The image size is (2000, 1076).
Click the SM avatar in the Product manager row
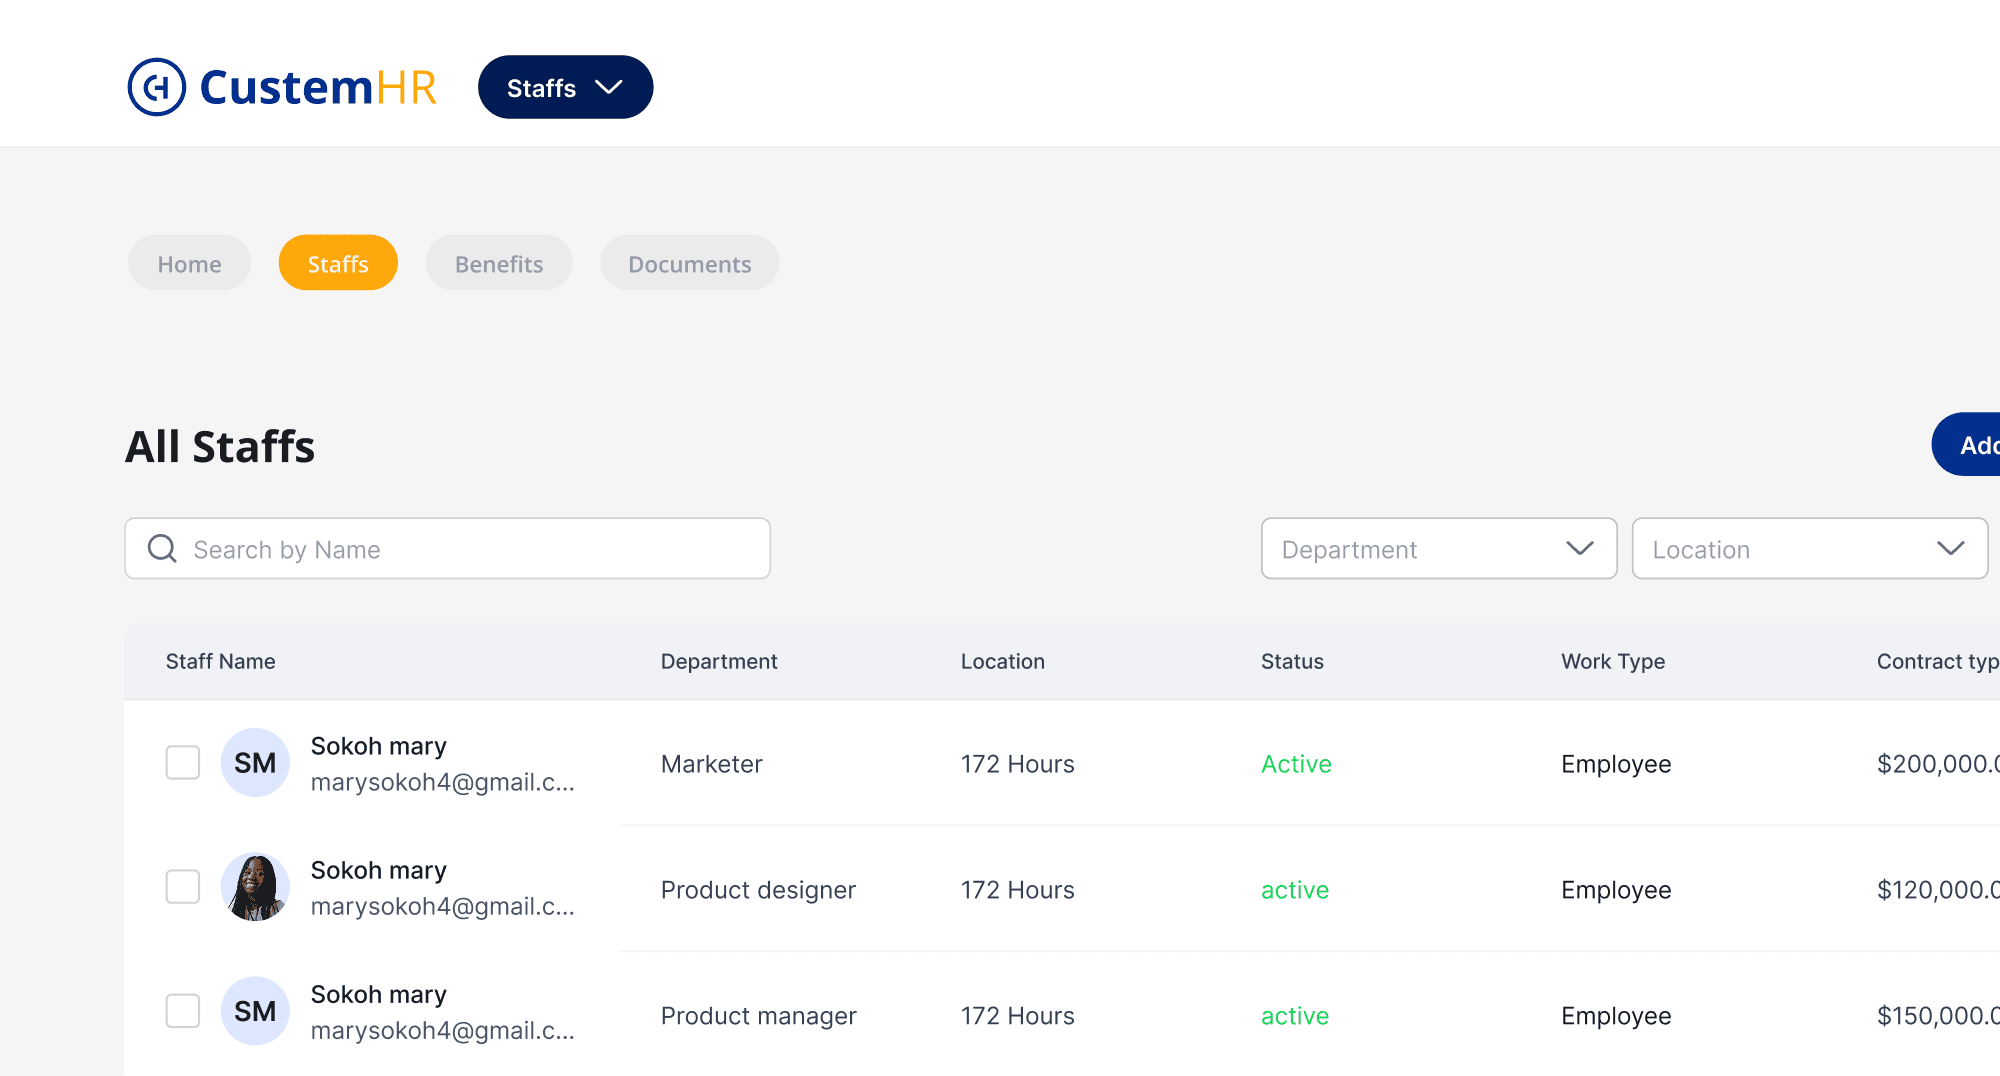pos(255,1011)
